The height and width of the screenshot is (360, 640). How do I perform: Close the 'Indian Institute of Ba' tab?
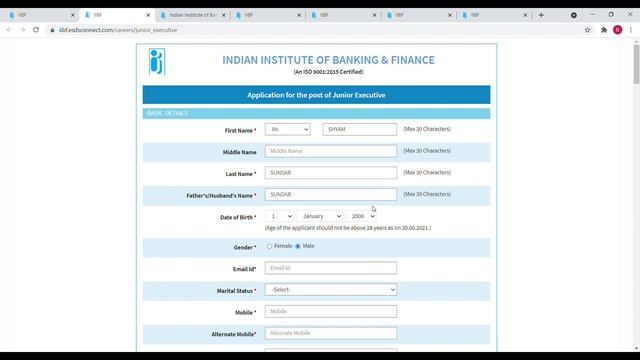(224, 15)
